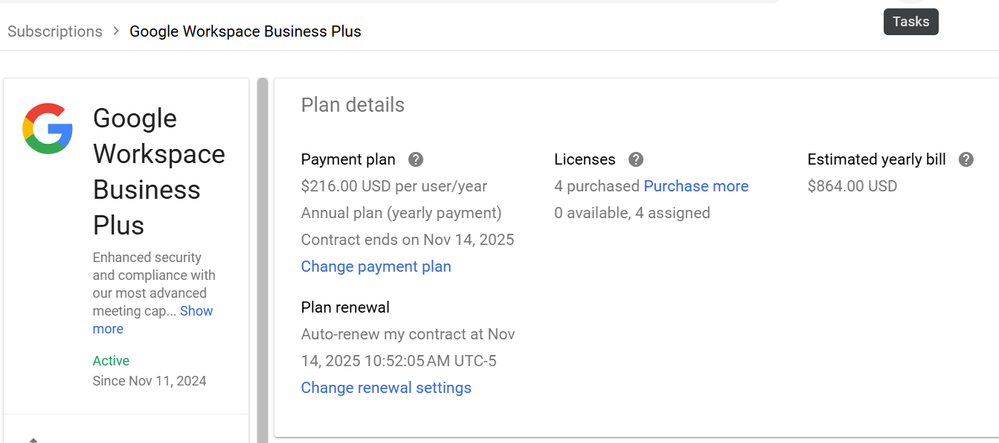999x443 pixels.
Task: Click the Plan details heading
Action: click(352, 105)
